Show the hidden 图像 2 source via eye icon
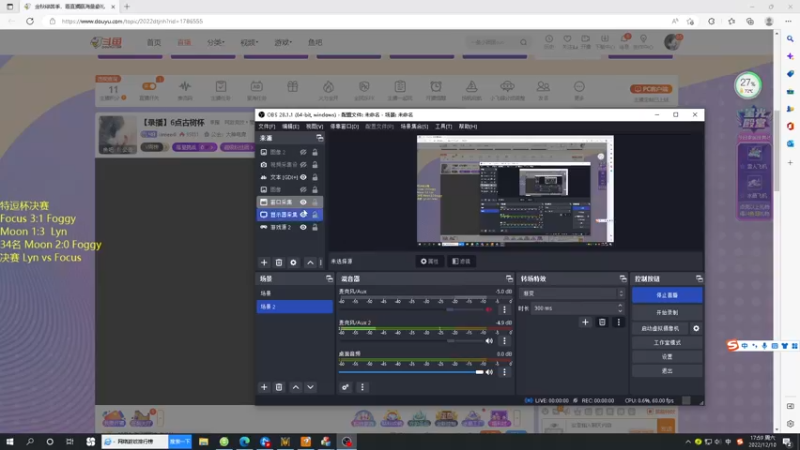Image resolution: width=800 pixels, height=450 pixels. [x=303, y=152]
